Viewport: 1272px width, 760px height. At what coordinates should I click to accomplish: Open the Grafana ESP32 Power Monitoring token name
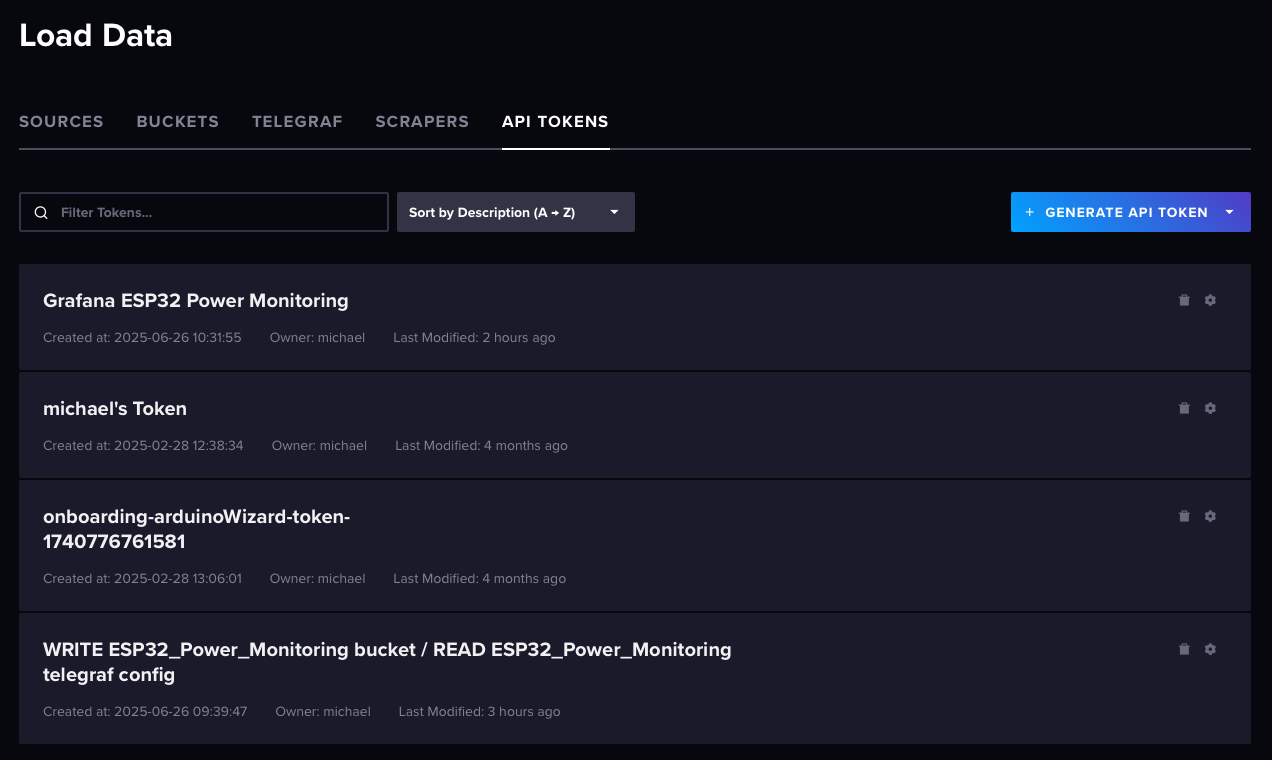click(x=196, y=300)
